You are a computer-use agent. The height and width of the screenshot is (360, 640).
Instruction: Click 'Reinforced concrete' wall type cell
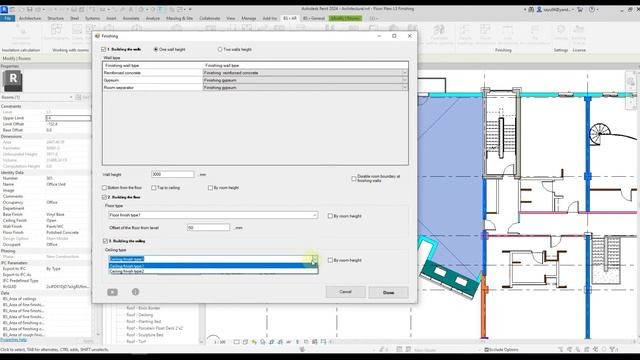[x=153, y=73]
